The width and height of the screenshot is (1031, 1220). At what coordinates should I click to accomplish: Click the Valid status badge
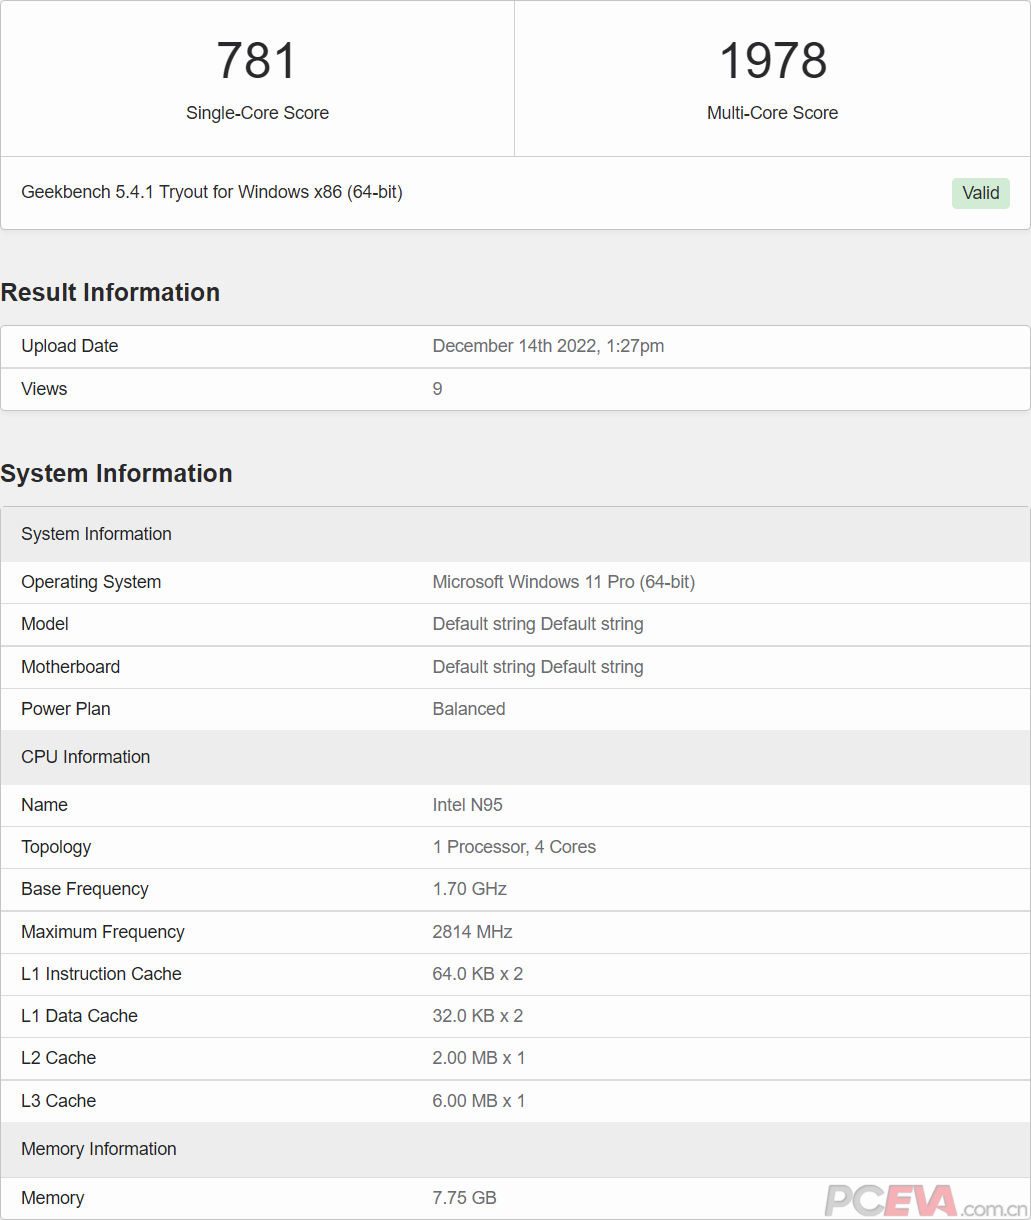(980, 193)
